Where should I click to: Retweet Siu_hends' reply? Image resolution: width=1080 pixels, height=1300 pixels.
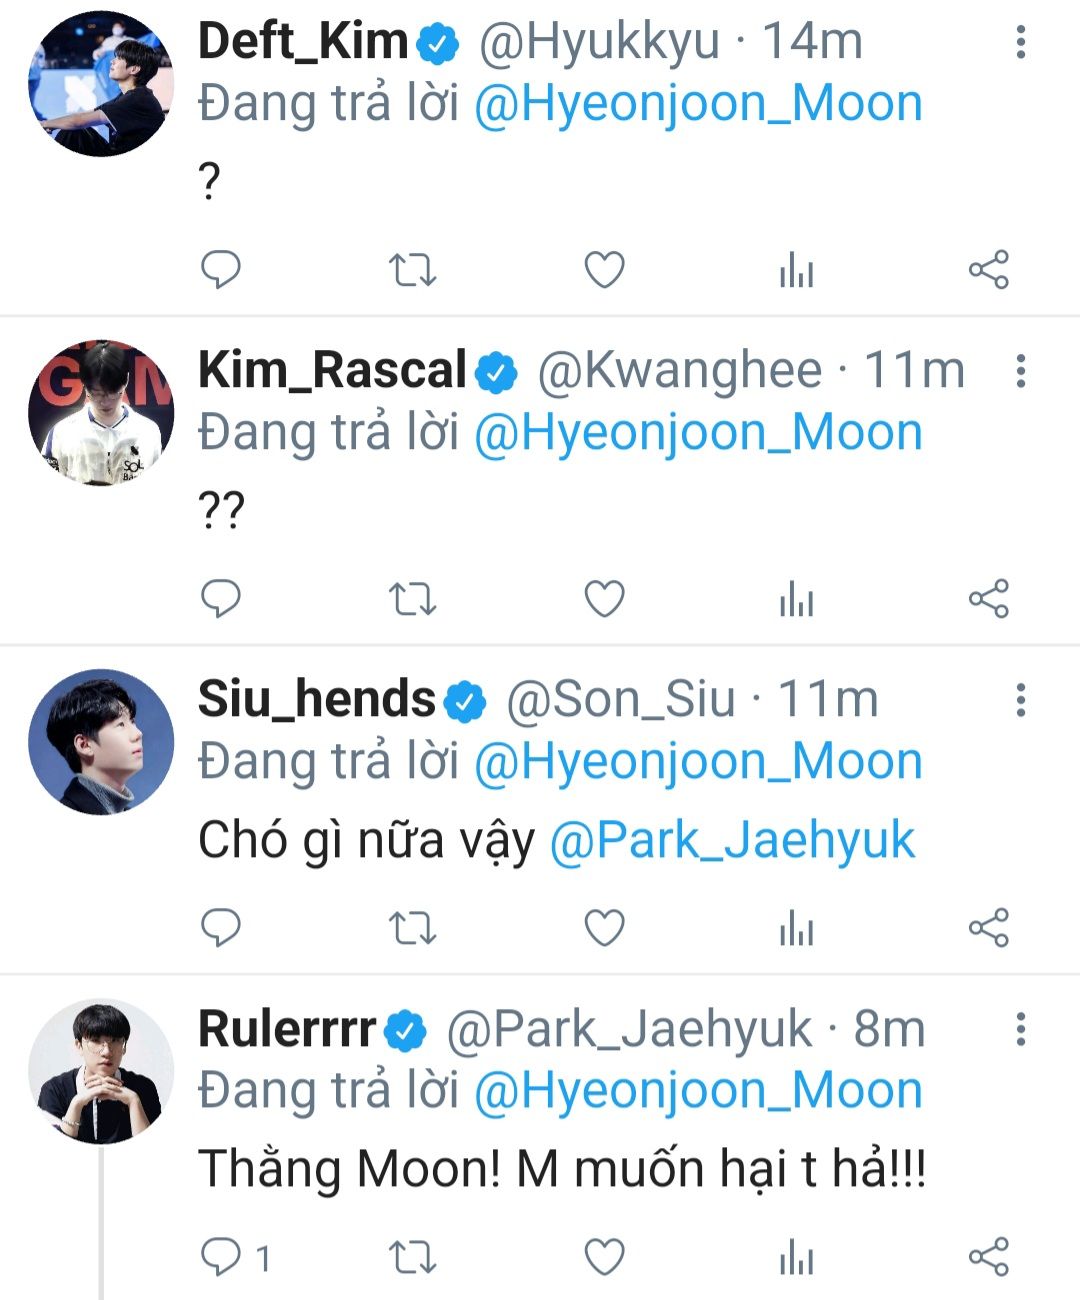point(412,928)
